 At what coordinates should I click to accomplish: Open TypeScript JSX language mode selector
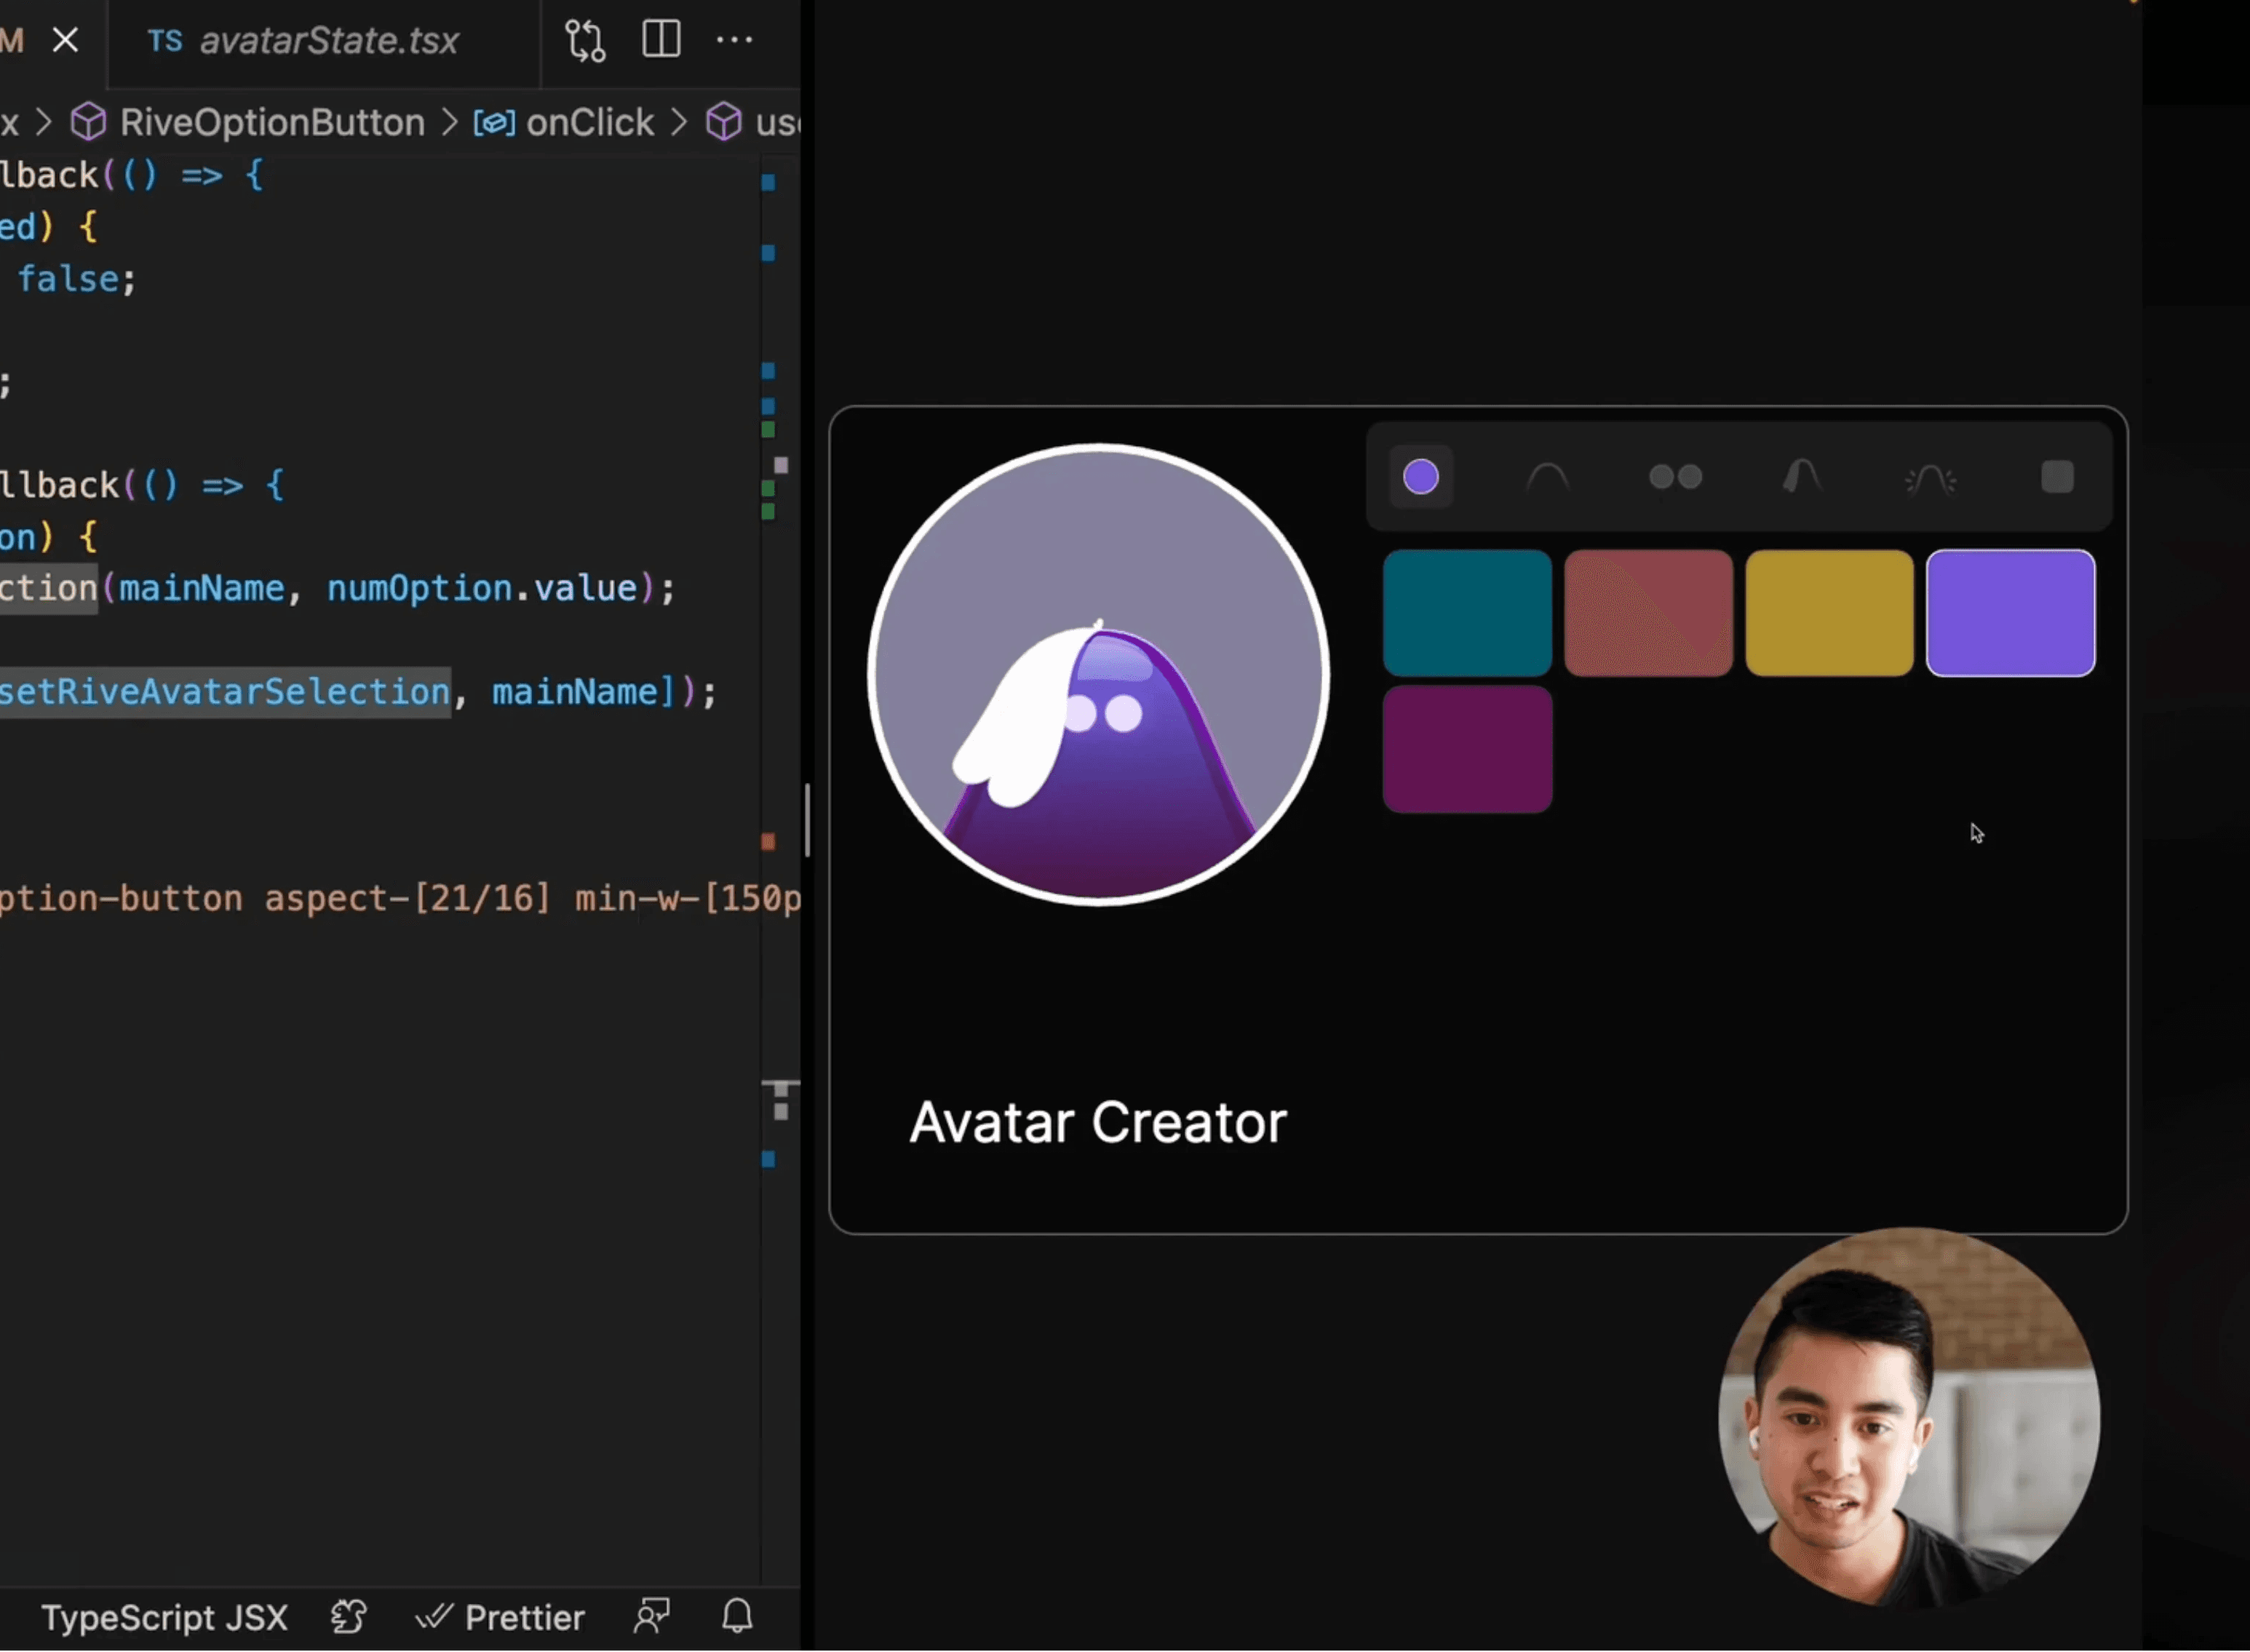point(164,1617)
